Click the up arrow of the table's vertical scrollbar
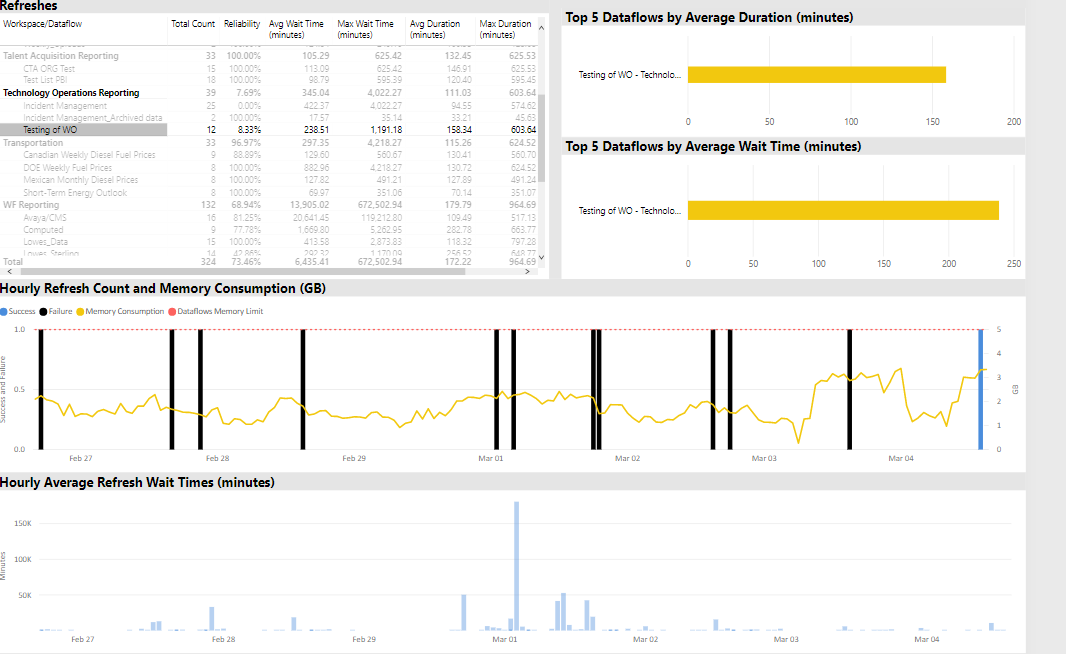 (x=541, y=28)
